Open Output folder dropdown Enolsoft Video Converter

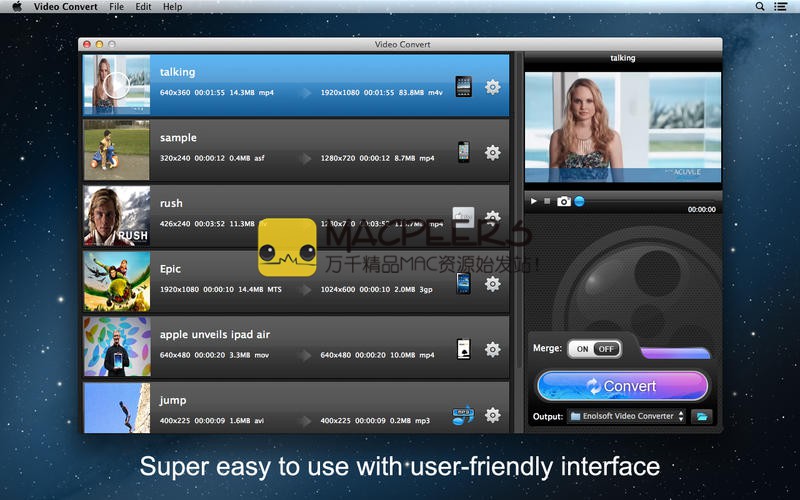(626, 416)
